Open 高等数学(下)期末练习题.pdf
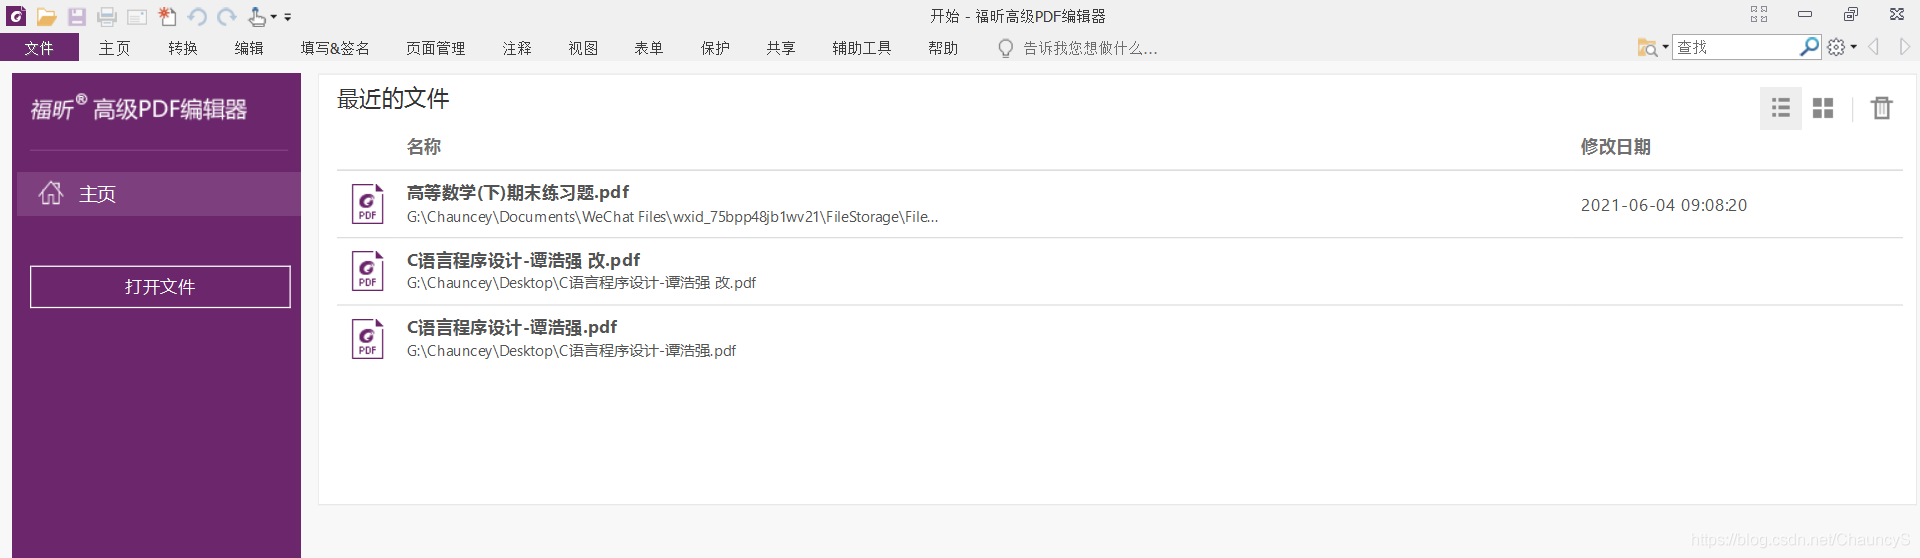The width and height of the screenshot is (1920, 558). click(1120, 204)
